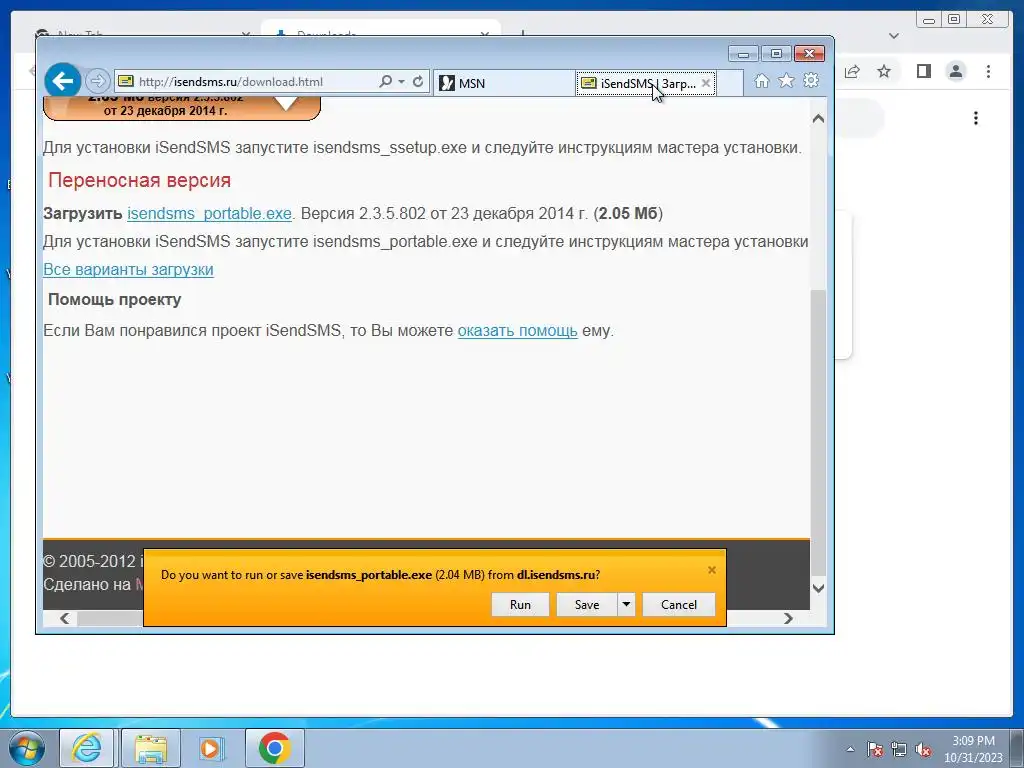Open Windows Media Player from taskbar

(x=211, y=748)
